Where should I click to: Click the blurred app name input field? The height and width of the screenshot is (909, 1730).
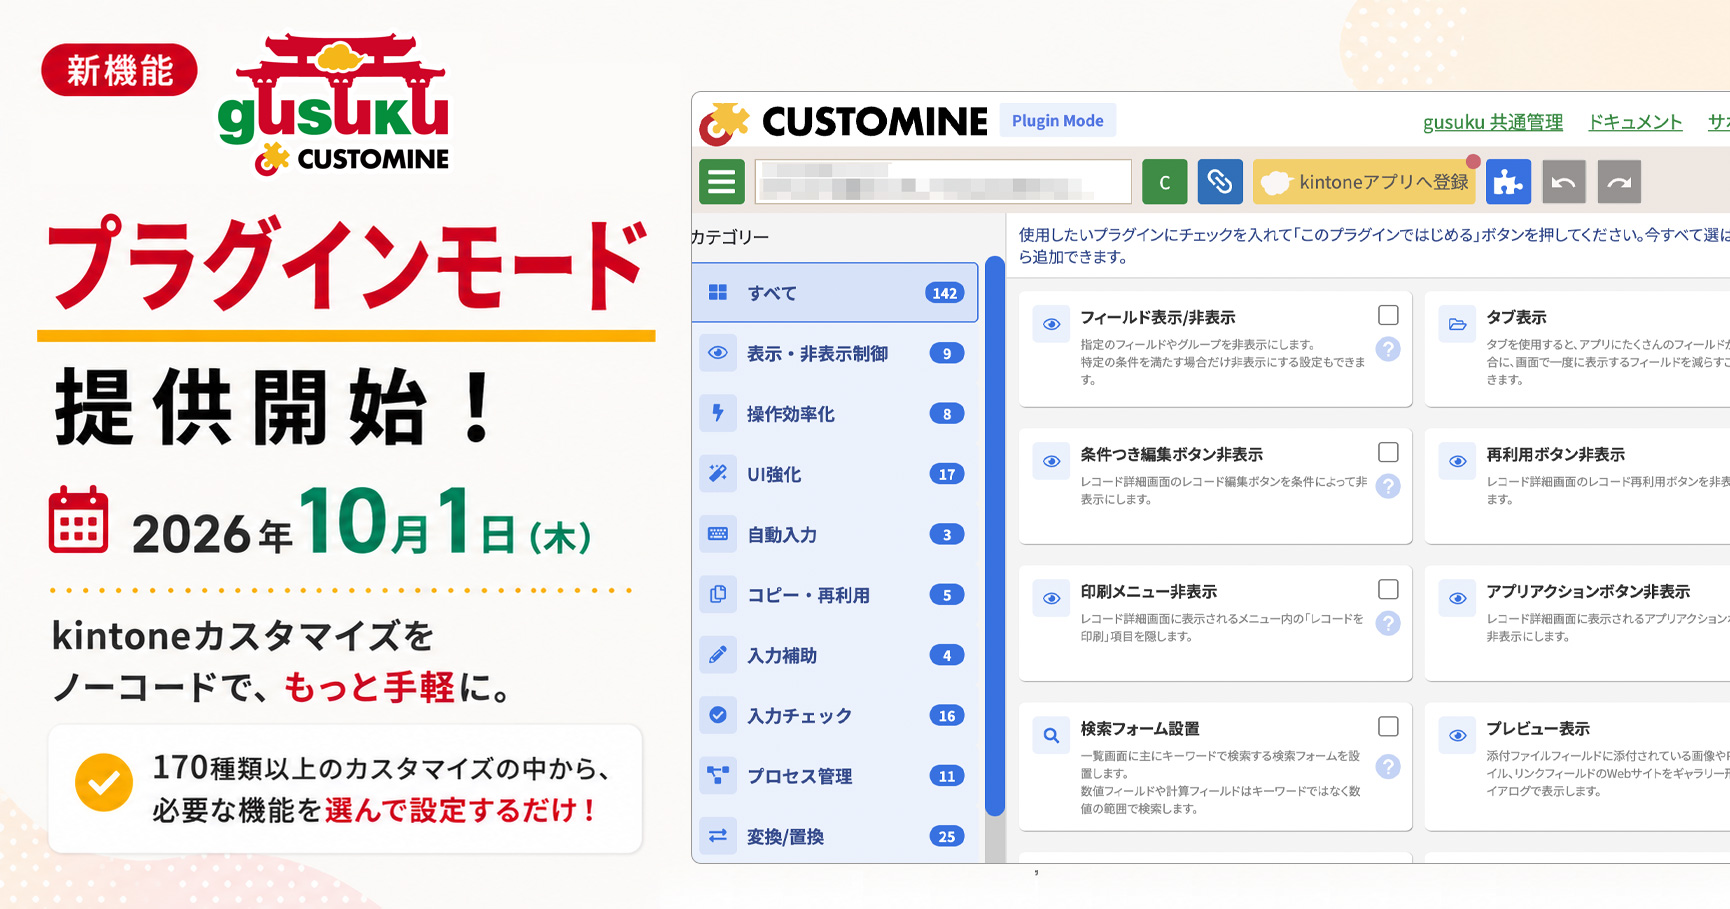[x=943, y=182]
